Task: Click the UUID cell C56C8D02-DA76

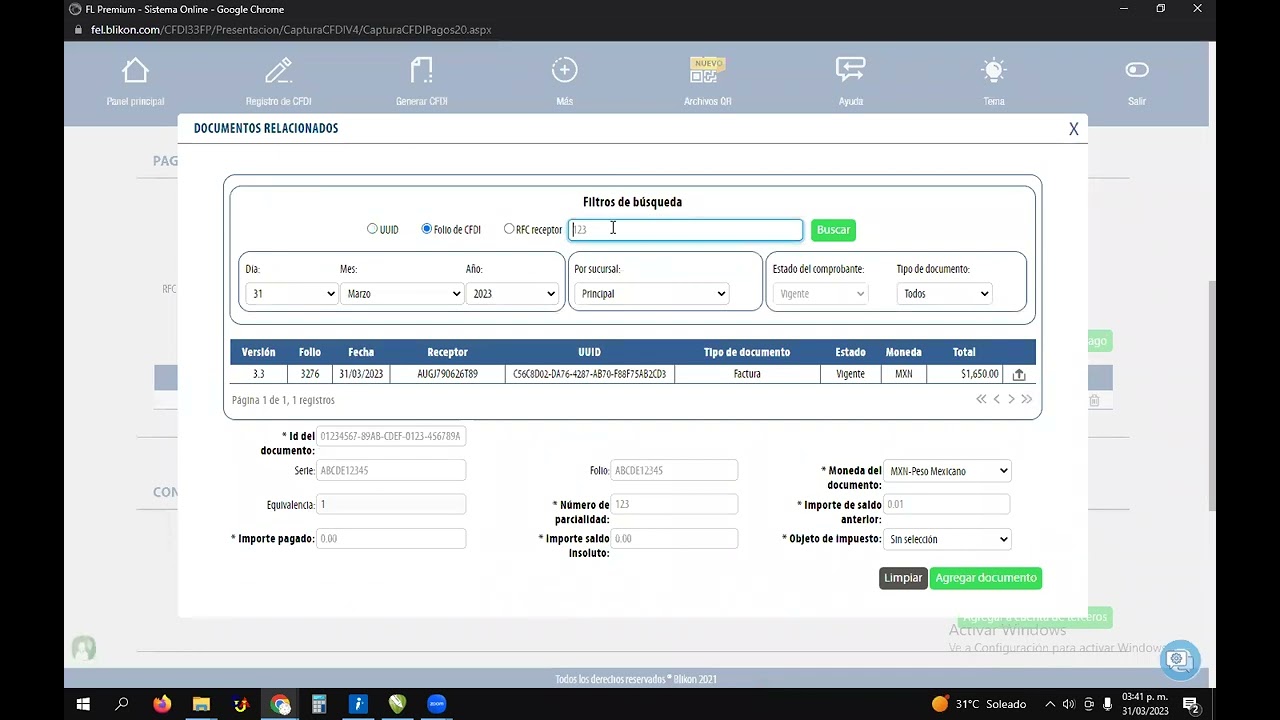Action: click(x=590, y=374)
